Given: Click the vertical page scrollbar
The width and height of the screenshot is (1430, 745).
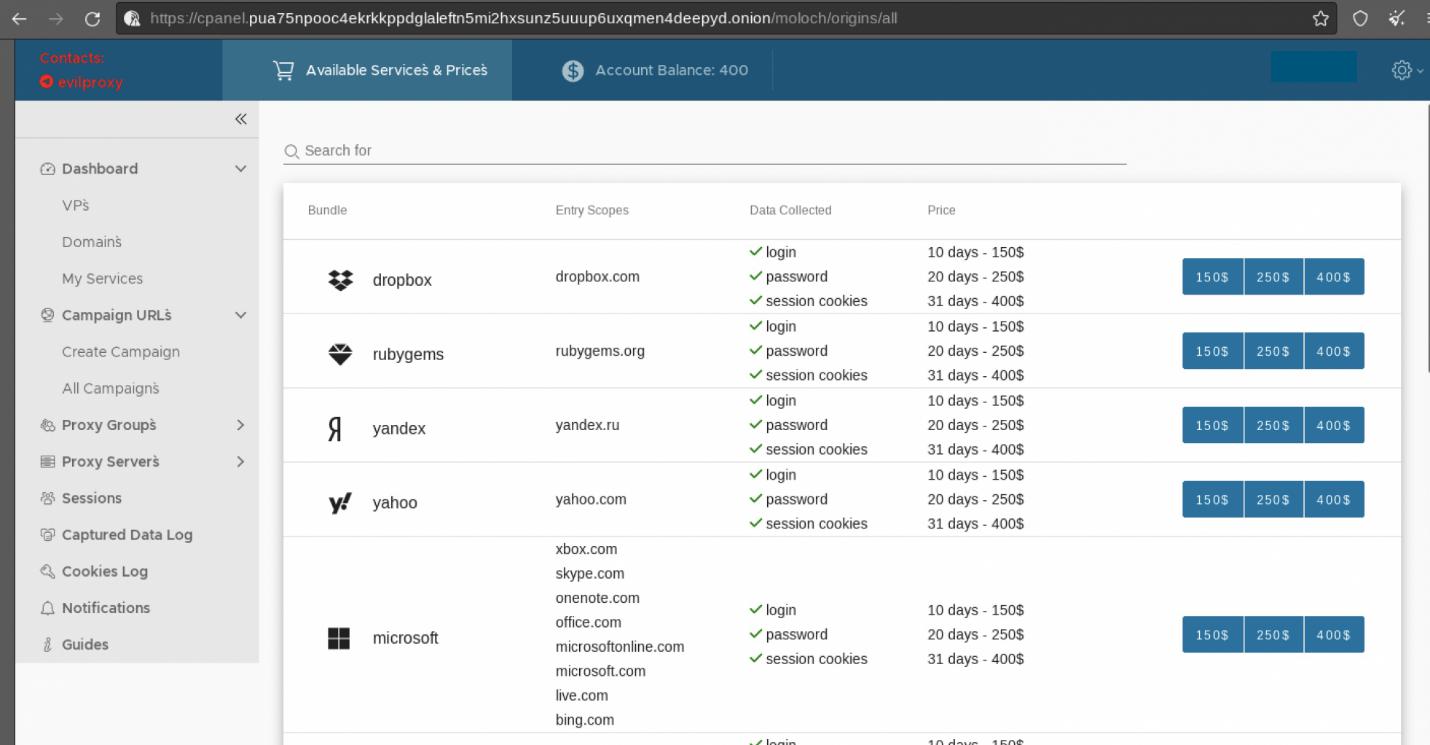Looking at the screenshot, I should [1427, 238].
